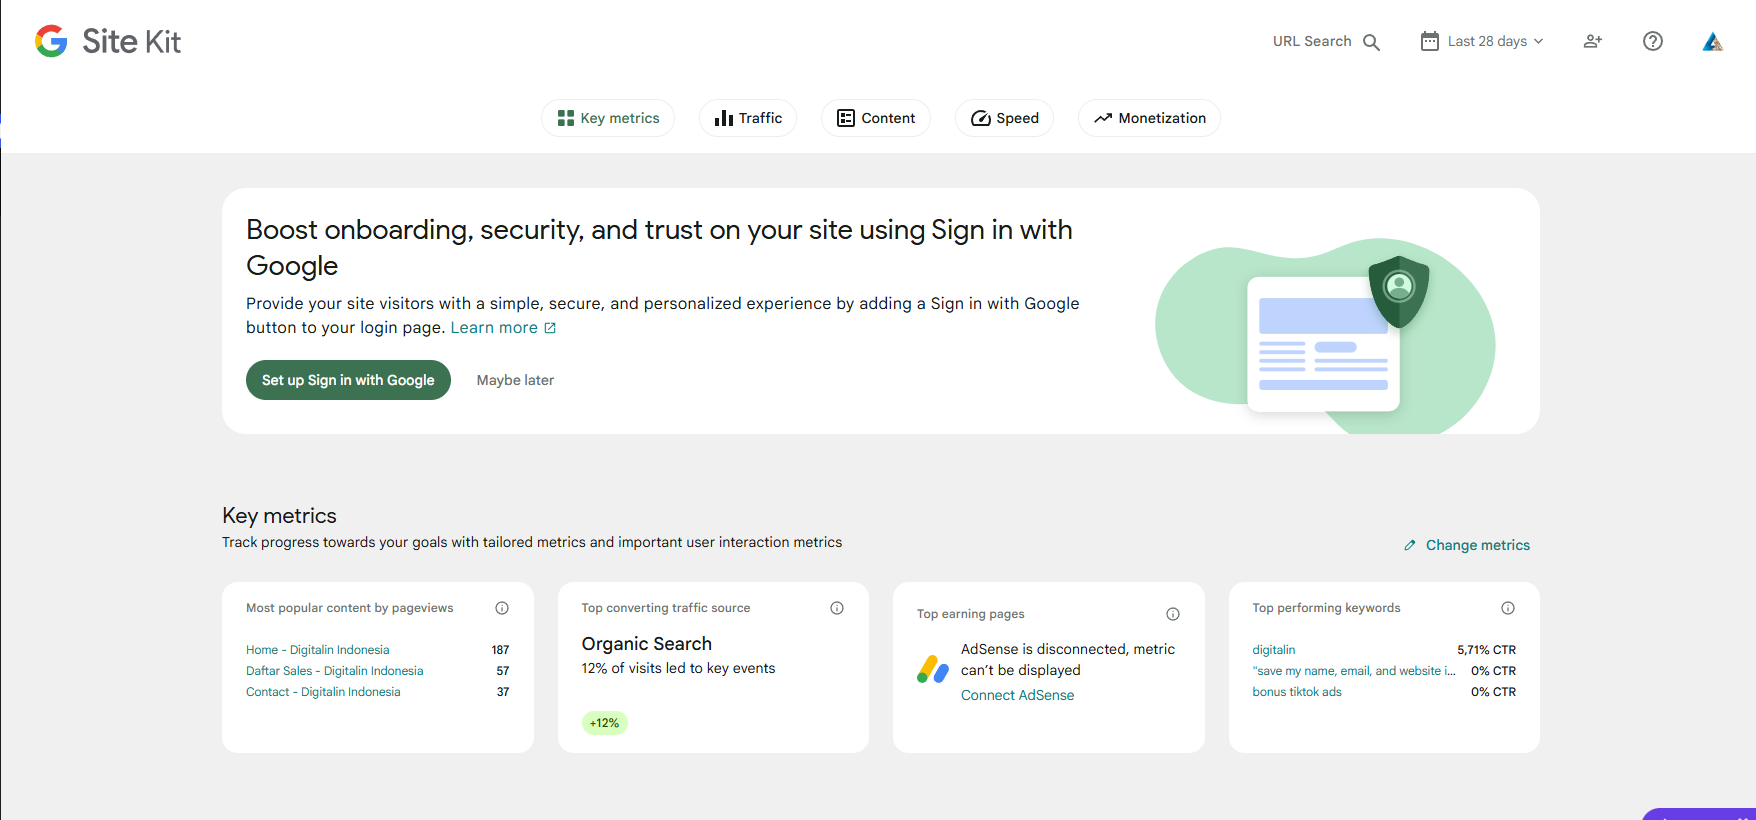Open the Learn more link
The image size is (1756, 820).
pyautogui.click(x=503, y=328)
